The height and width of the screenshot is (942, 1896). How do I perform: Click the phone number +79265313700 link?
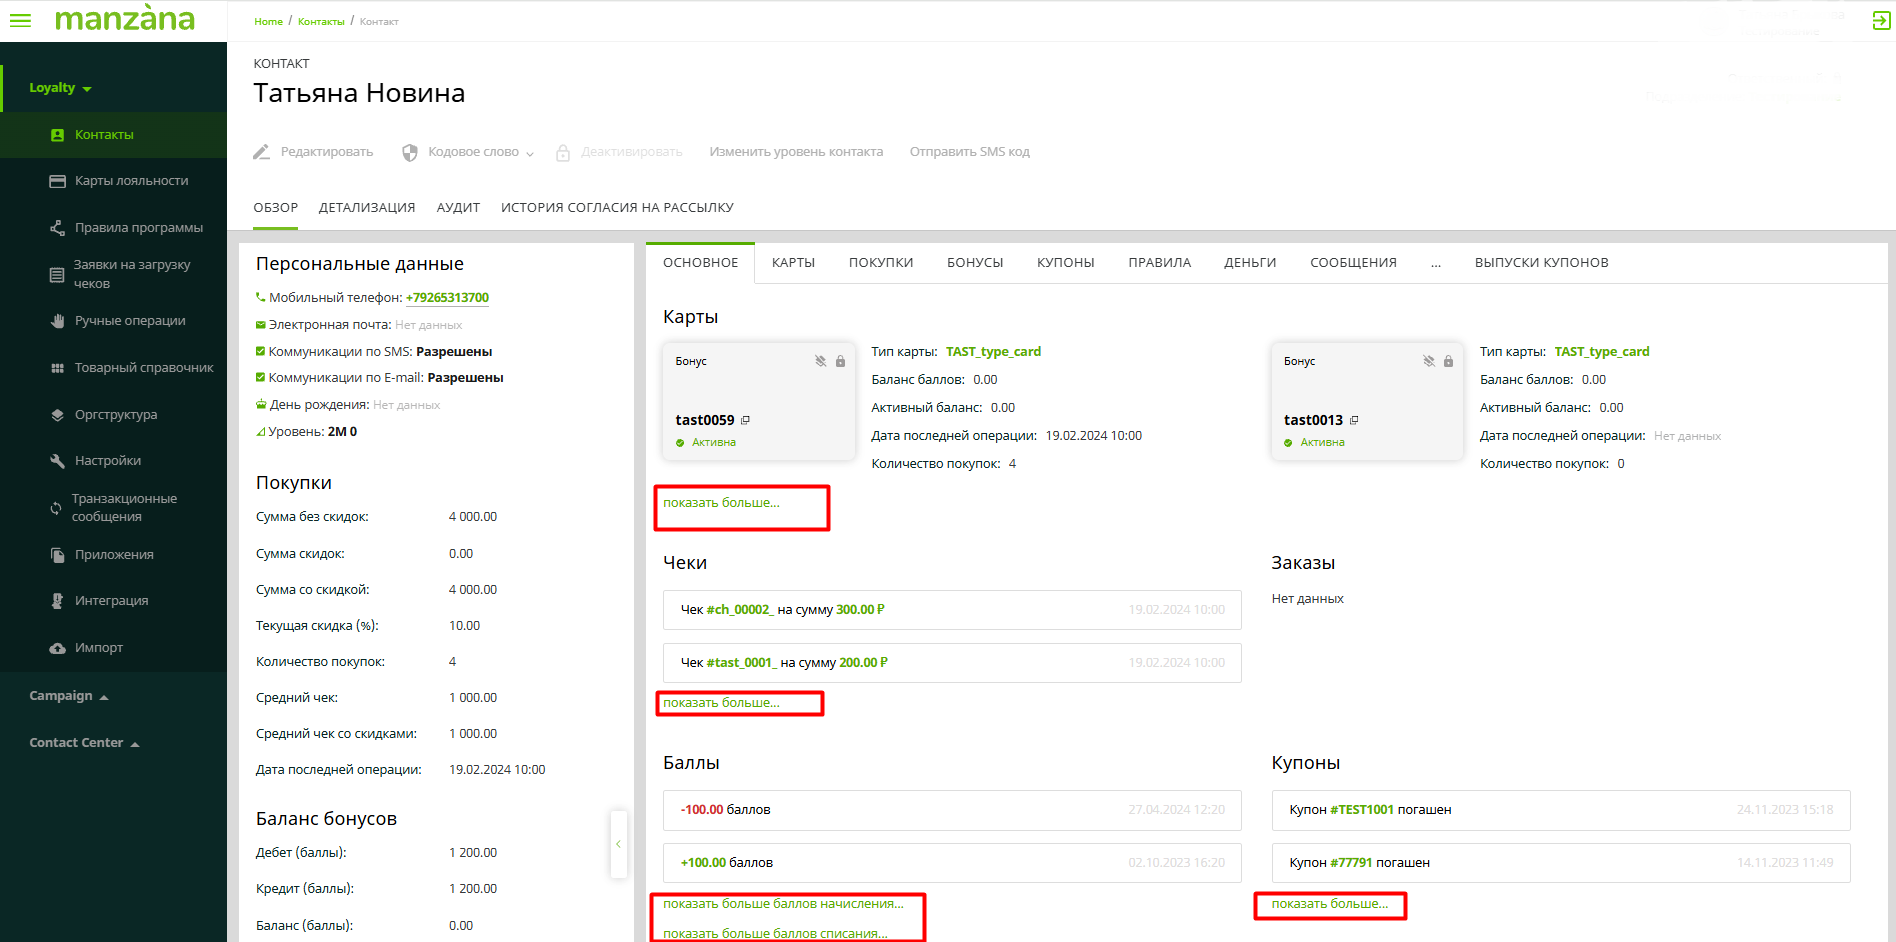(x=447, y=298)
